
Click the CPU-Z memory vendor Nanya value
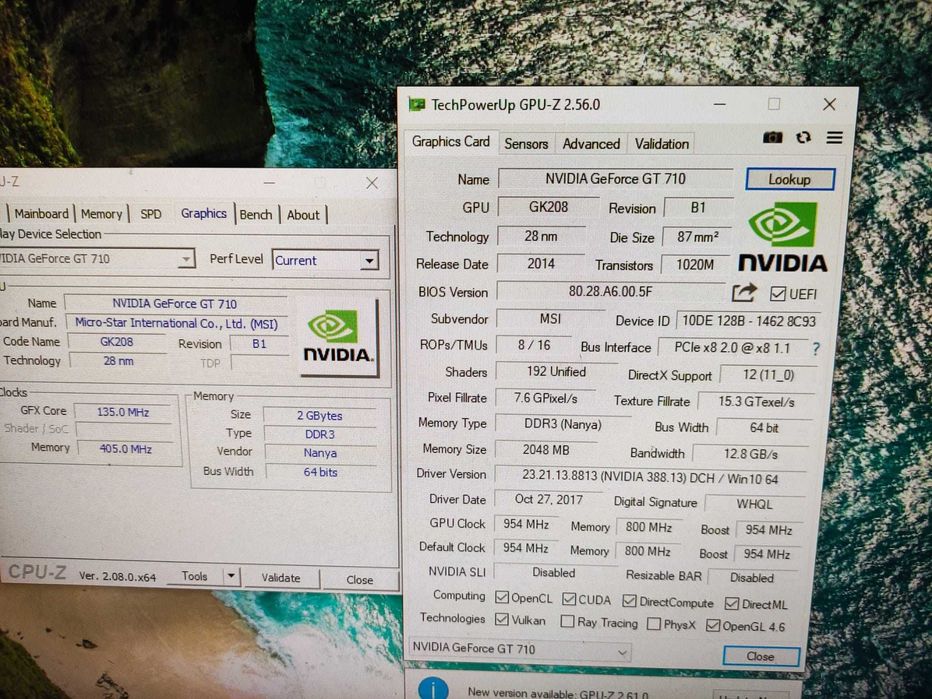pyautogui.click(x=320, y=453)
